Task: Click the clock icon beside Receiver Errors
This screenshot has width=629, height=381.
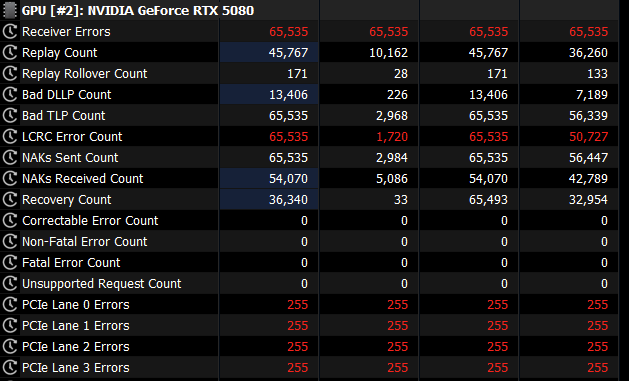Action: [10, 31]
